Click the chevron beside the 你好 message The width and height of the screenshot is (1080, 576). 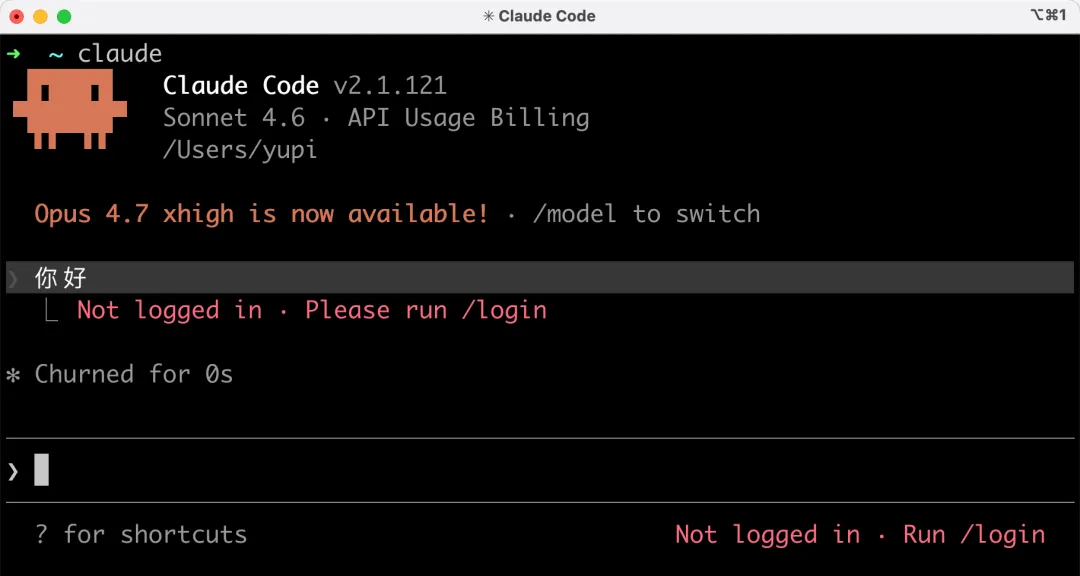coord(14,278)
